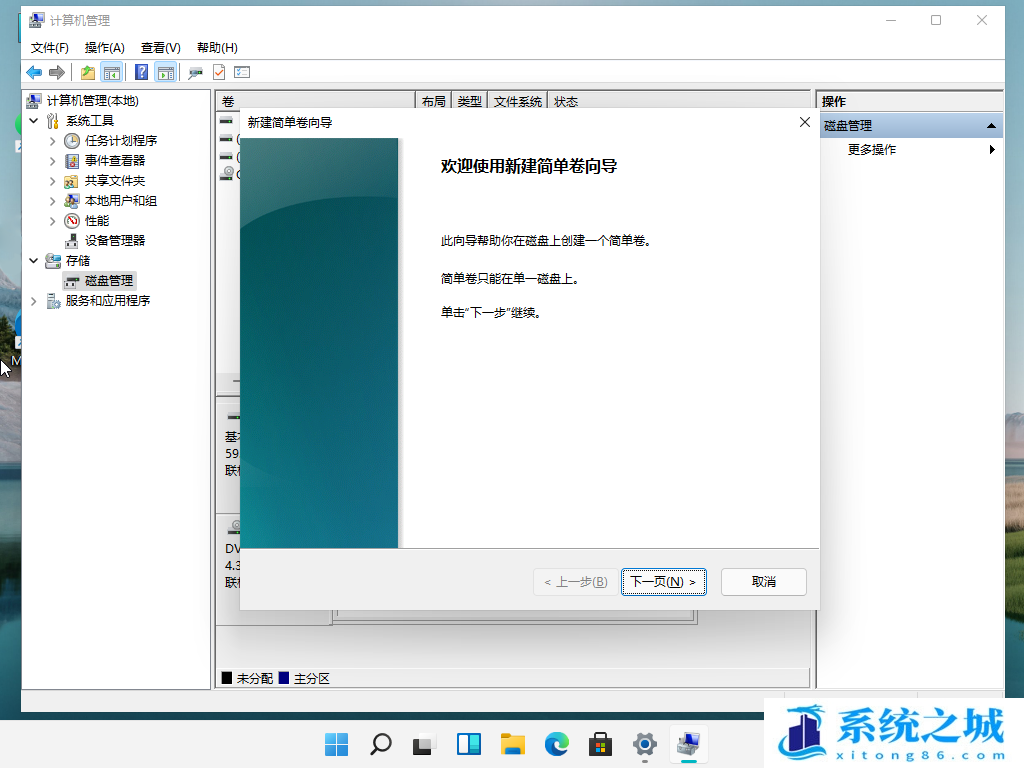Expand the 本地用户和组 node
The height and width of the screenshot is (768, 1024).
(53, 200)
